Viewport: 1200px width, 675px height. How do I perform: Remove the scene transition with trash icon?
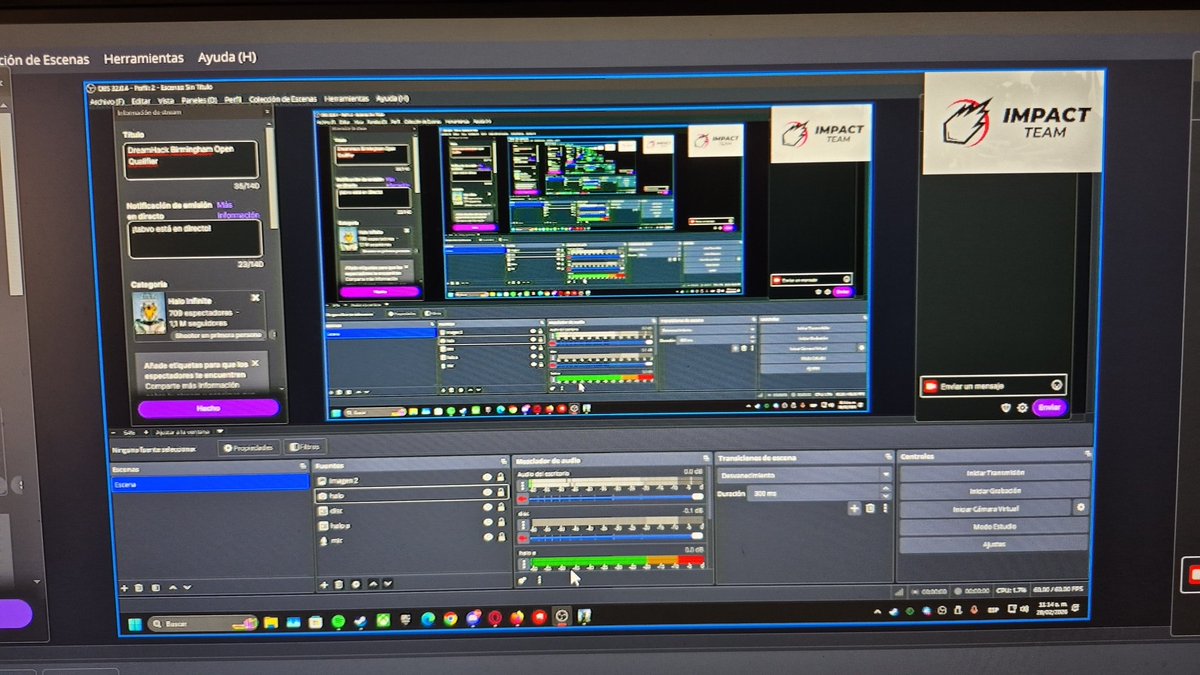(870, 509)
